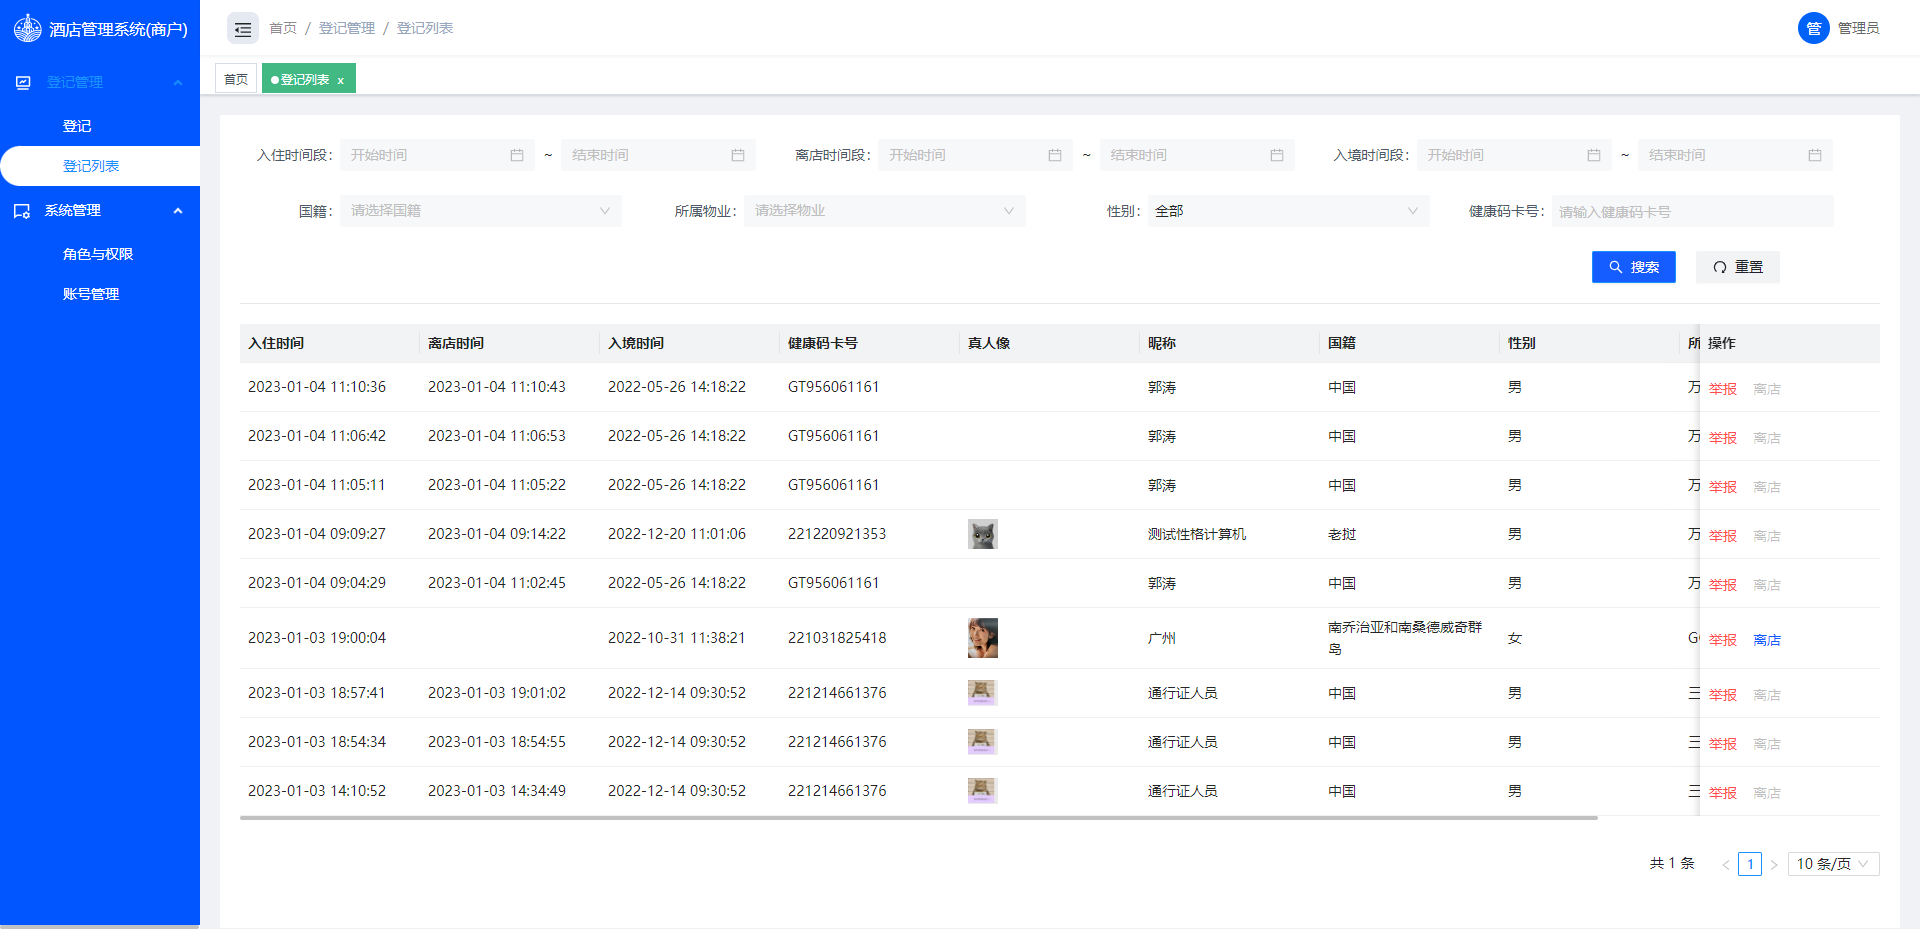1920x929 pixels.
Task: Click the 登记管理 monitor icon in sidebar
Action: coord(23,82)
